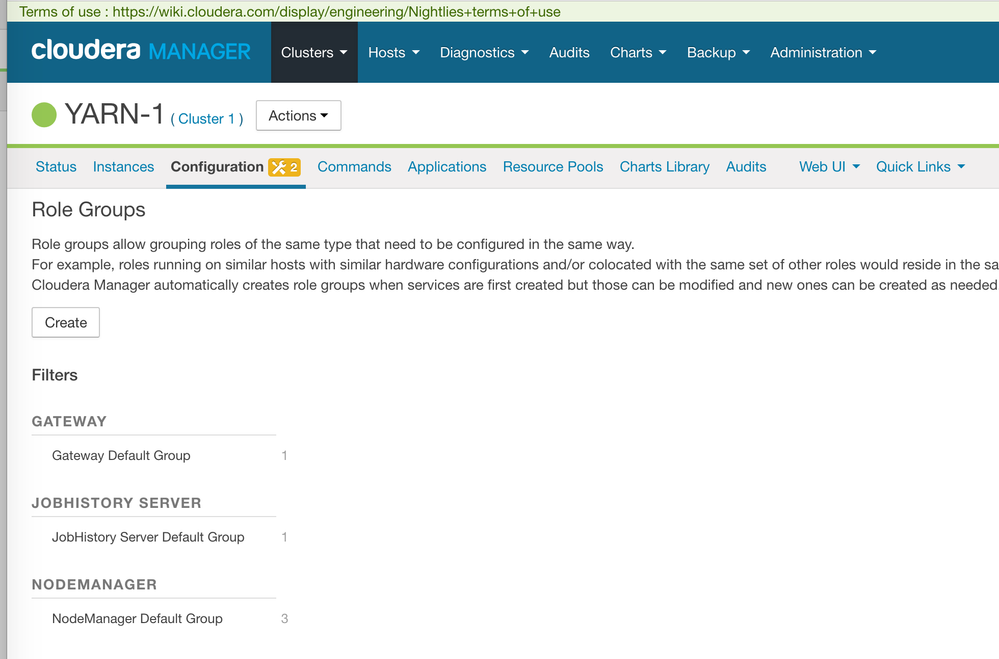Select JobHistory Server Default Group filter
Screen dimensions: 999x659
tap(148, 537)
